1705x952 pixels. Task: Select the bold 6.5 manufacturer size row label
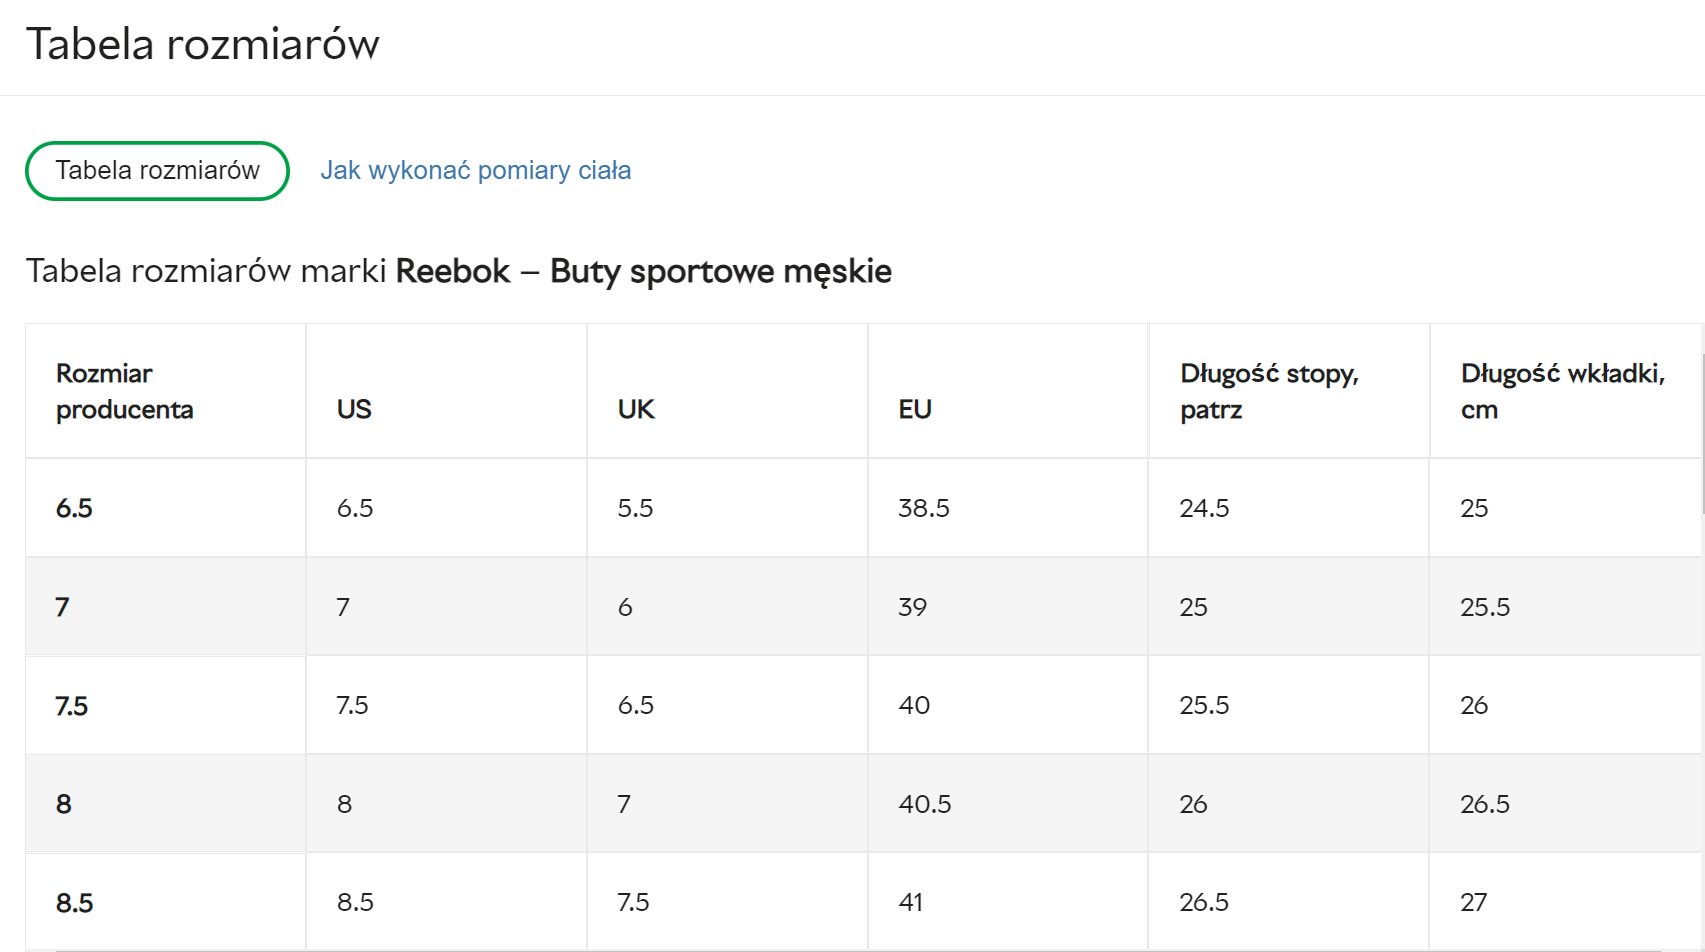pos(74,508)
